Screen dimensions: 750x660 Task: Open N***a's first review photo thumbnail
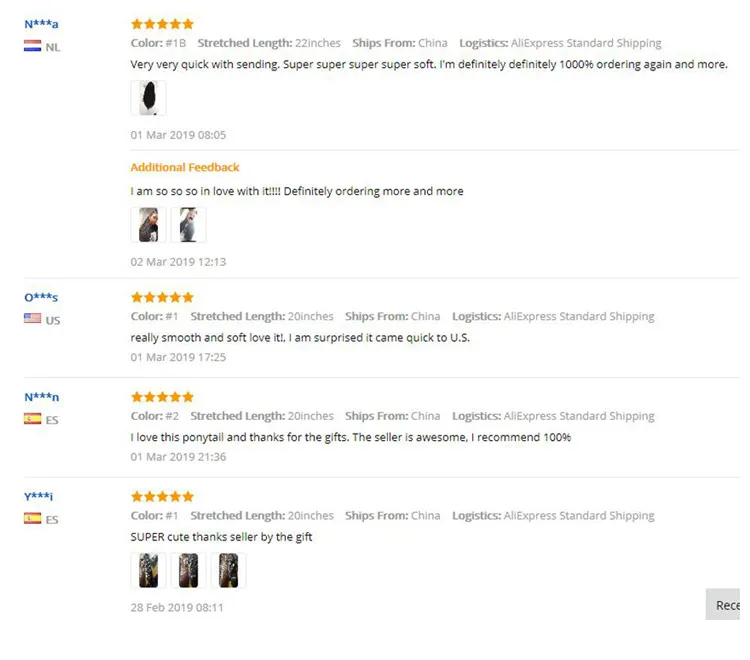[149, 98]
